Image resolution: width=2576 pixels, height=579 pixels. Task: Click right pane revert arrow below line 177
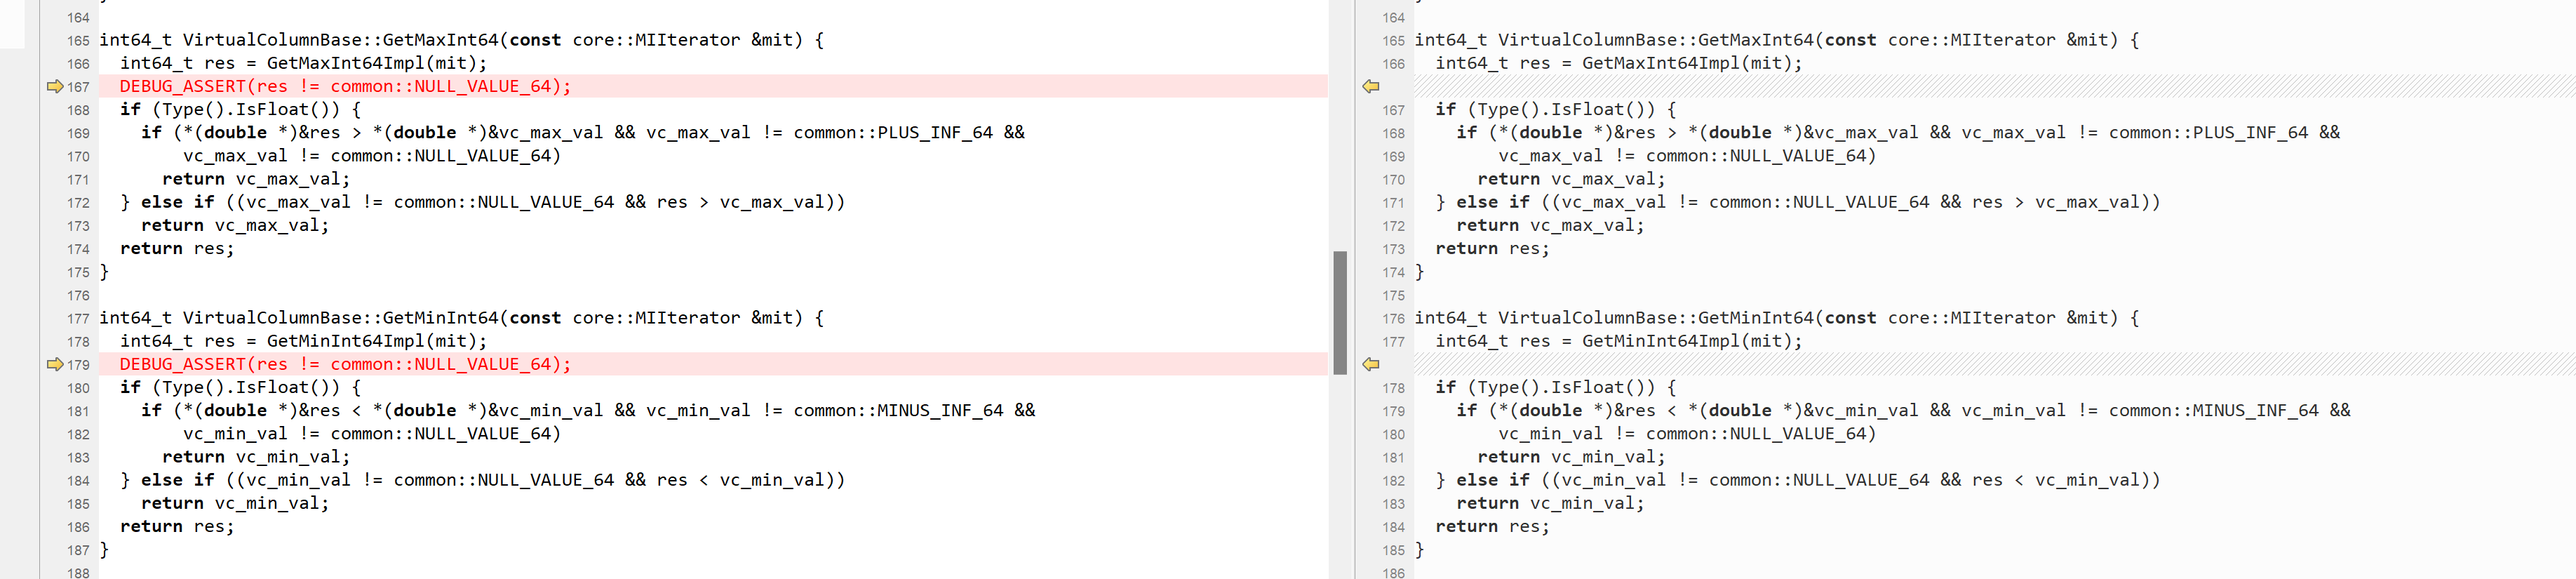click(x=1371, y=365)
